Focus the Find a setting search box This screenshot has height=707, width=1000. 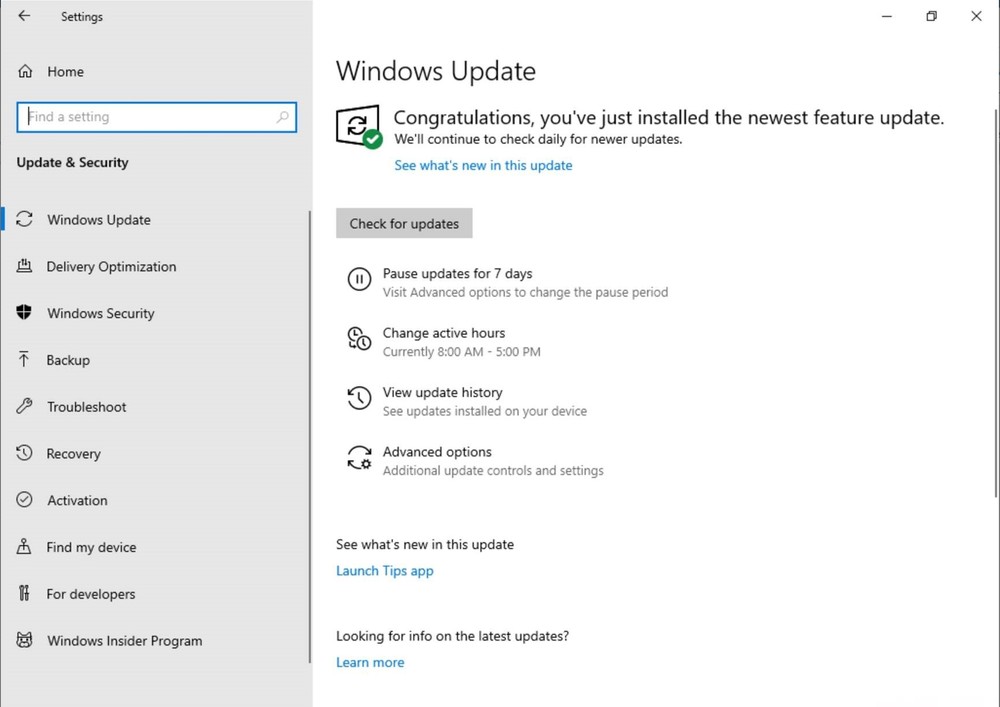click(x=156, y=117)
